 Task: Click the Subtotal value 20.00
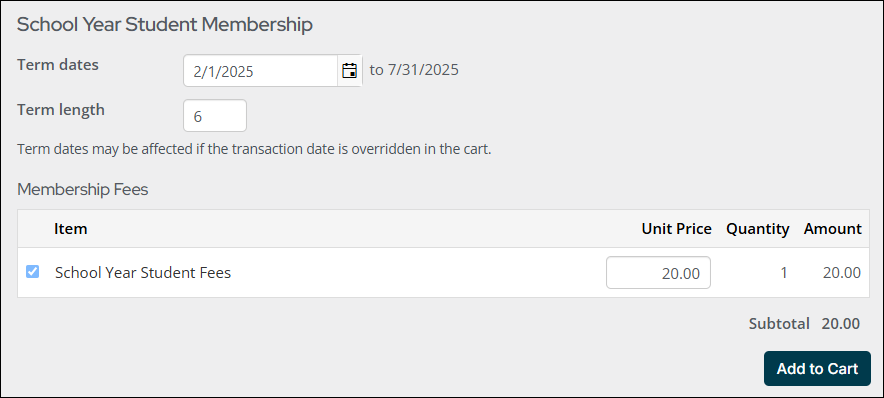pos(841,324)
